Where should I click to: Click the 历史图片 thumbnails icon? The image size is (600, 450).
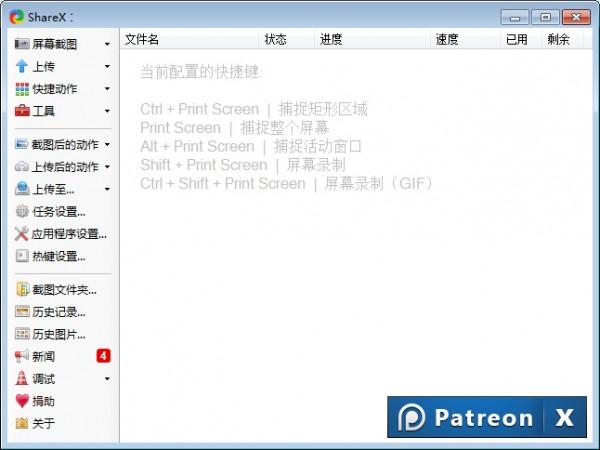coord(22,334)
